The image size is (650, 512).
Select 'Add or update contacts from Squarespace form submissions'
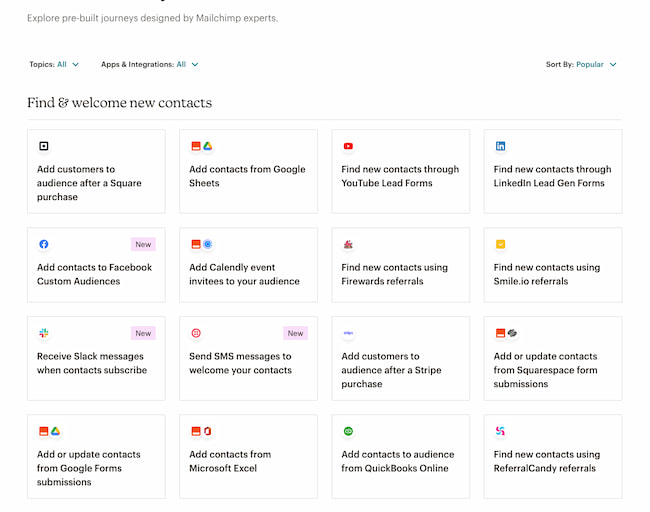click(553, 358)
